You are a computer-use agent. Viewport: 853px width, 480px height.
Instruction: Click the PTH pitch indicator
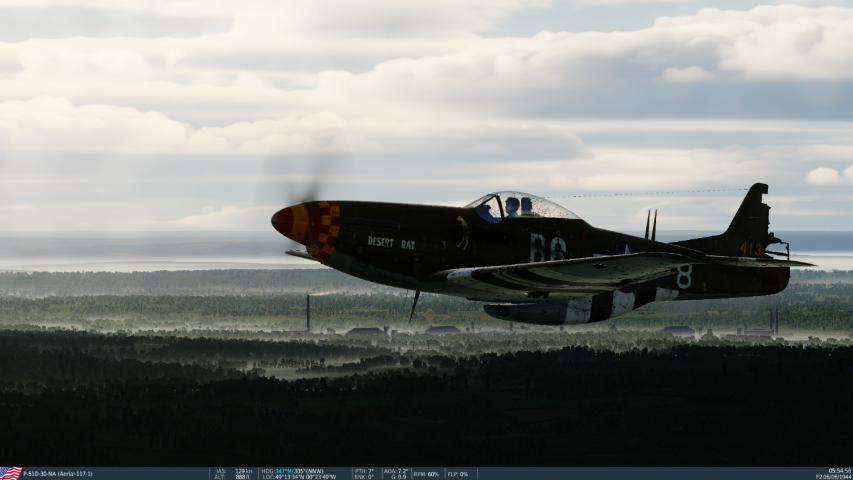(364, 470)
